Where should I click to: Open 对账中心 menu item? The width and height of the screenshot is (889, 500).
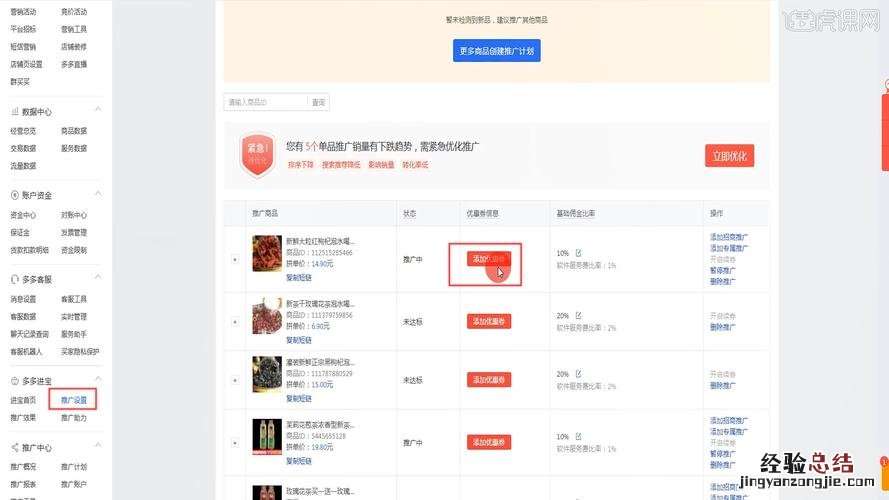(x=74, y=215)
